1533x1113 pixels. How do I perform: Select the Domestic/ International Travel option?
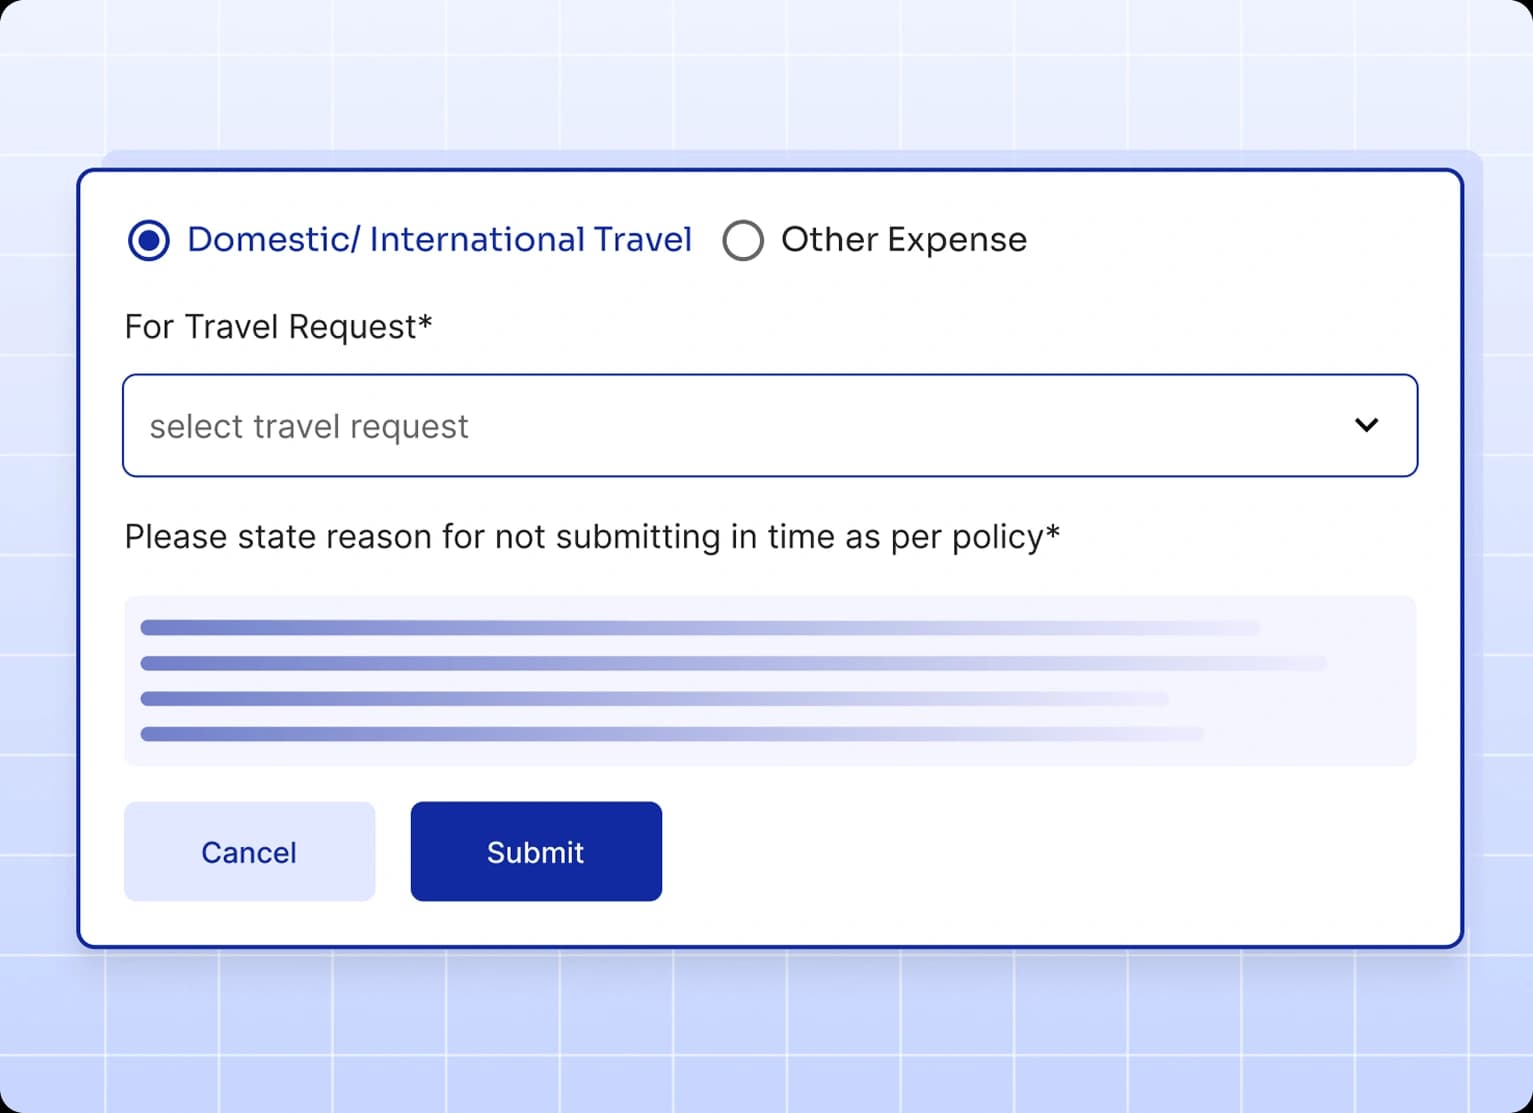click(x=148, y=240)
